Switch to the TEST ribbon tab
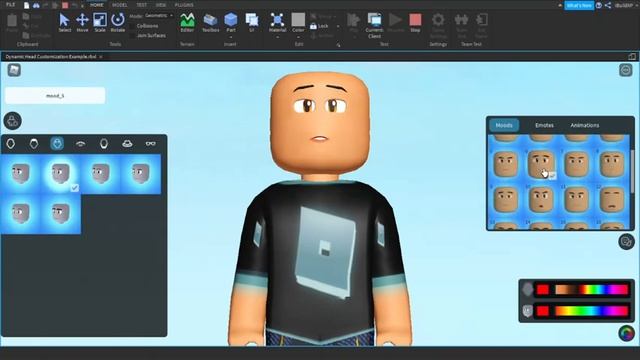This screenshot has width=640, height=360. click(141, 5)
